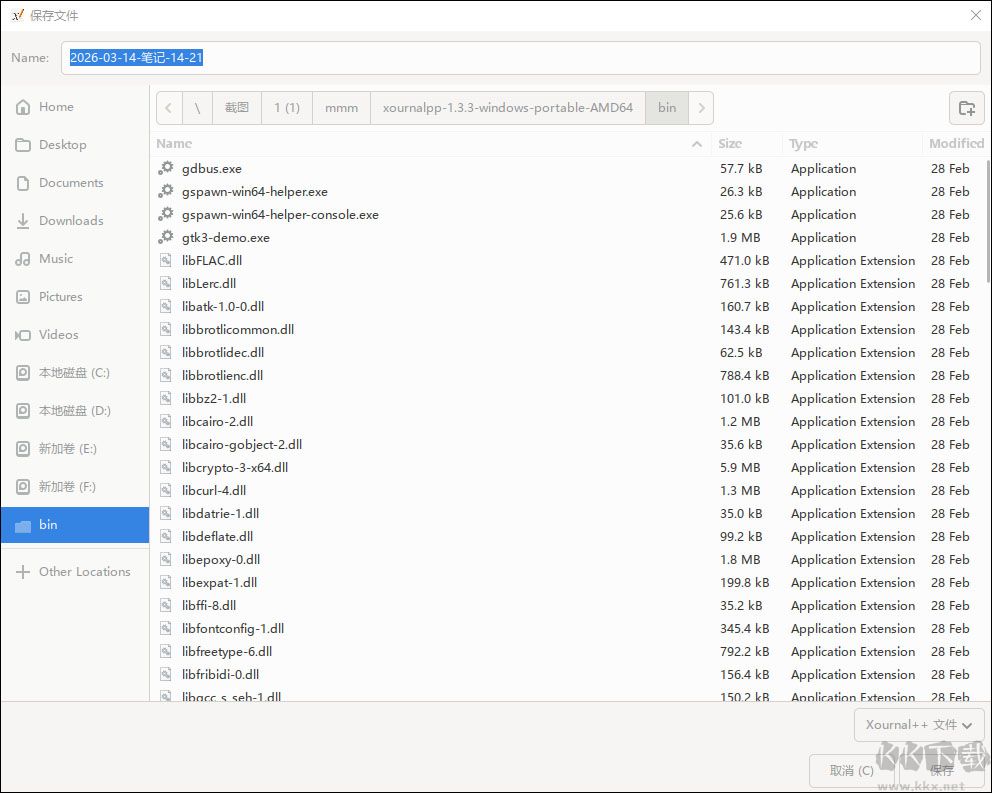Sort the list by the Name column
This screenshot has width=992, height=793.
tap(430, 144)
